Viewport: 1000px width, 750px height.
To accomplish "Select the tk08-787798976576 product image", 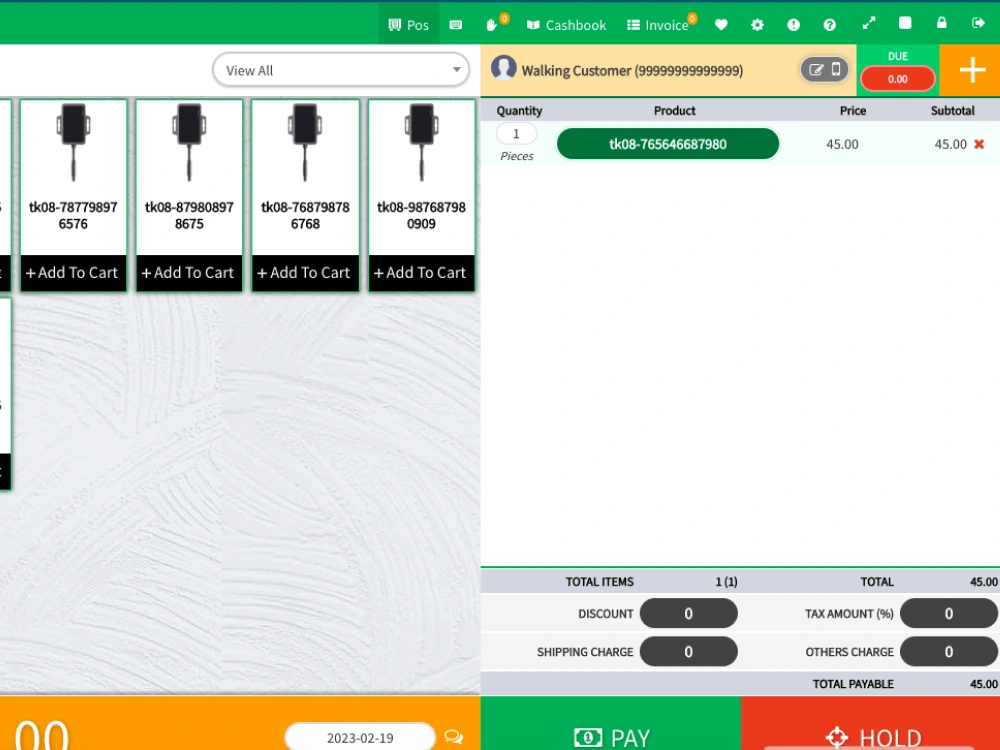I will coord(73,143).
